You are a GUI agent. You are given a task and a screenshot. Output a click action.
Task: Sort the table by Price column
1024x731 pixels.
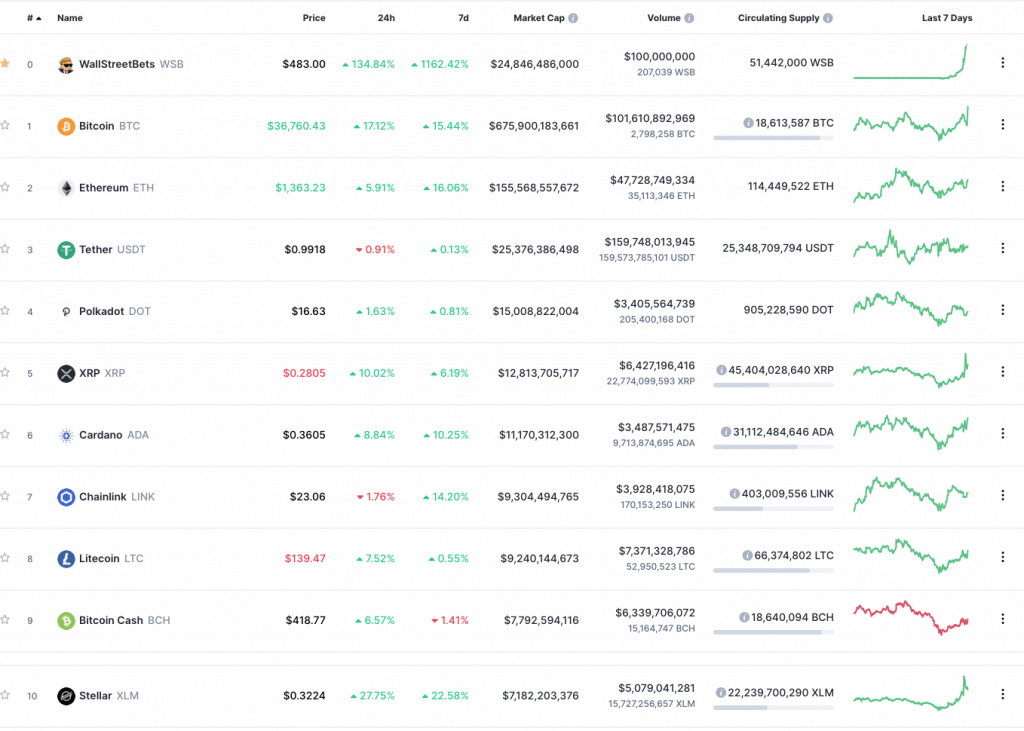(314, 18)
